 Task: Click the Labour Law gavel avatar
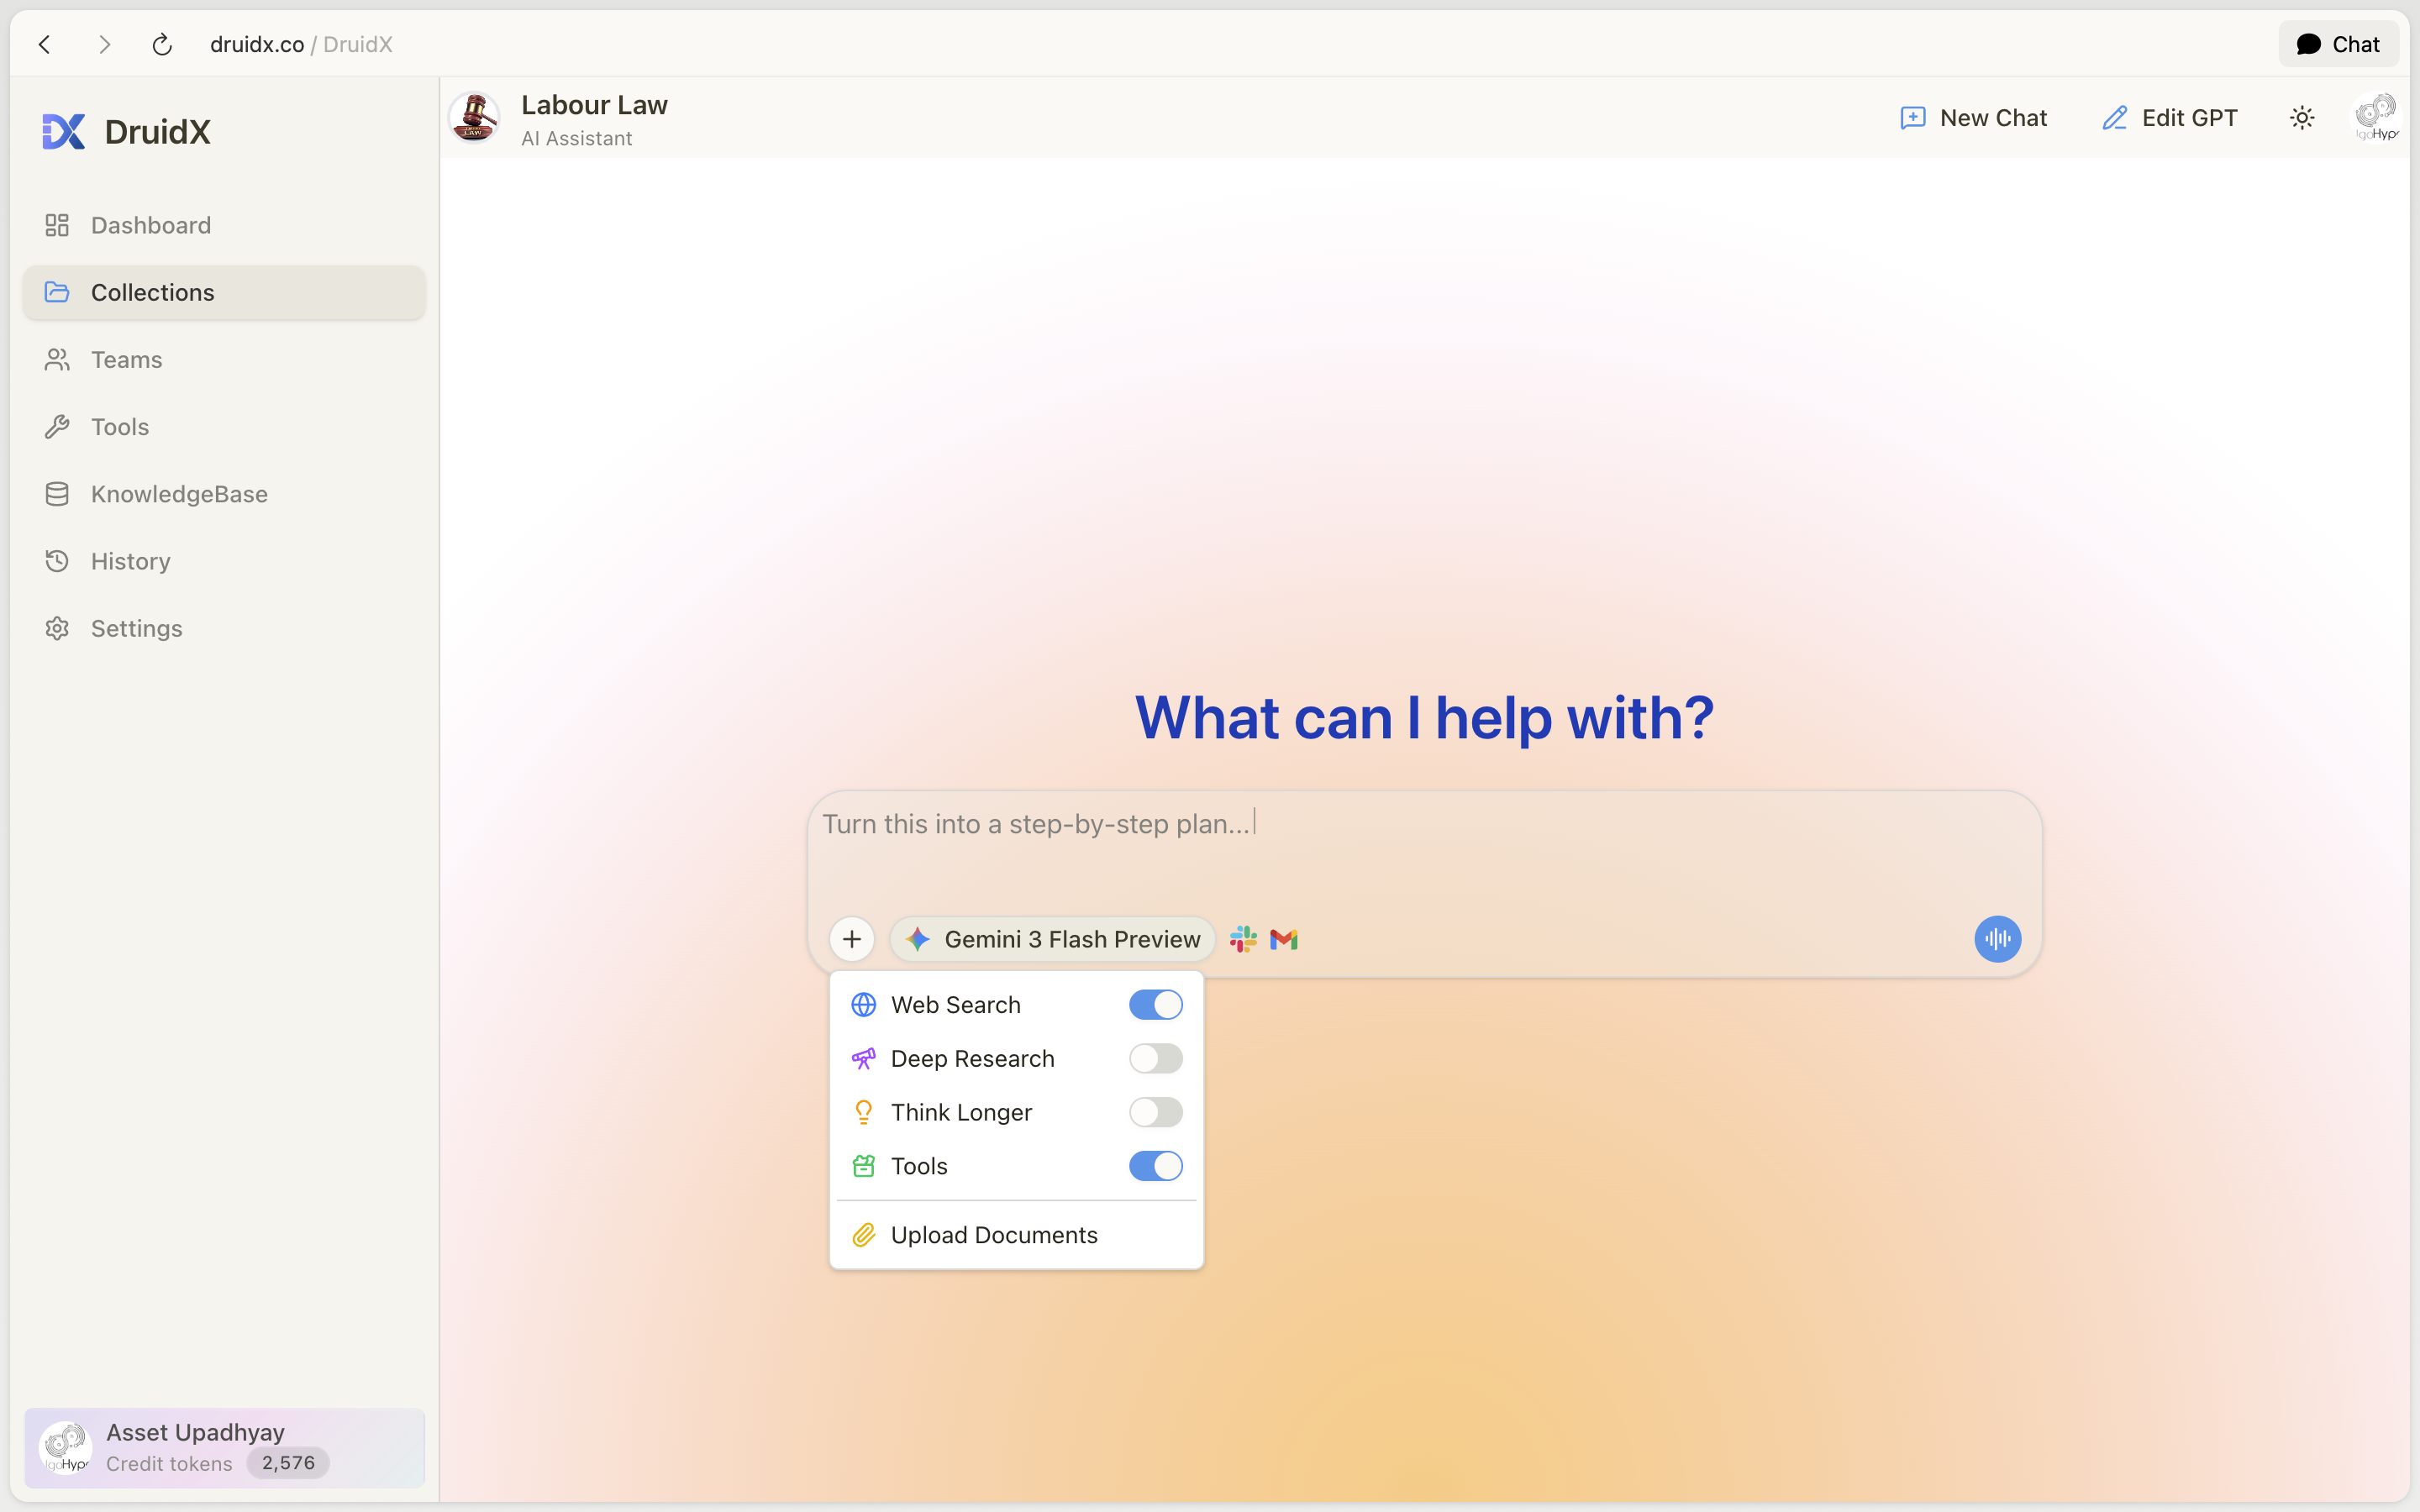coord(475,118)
